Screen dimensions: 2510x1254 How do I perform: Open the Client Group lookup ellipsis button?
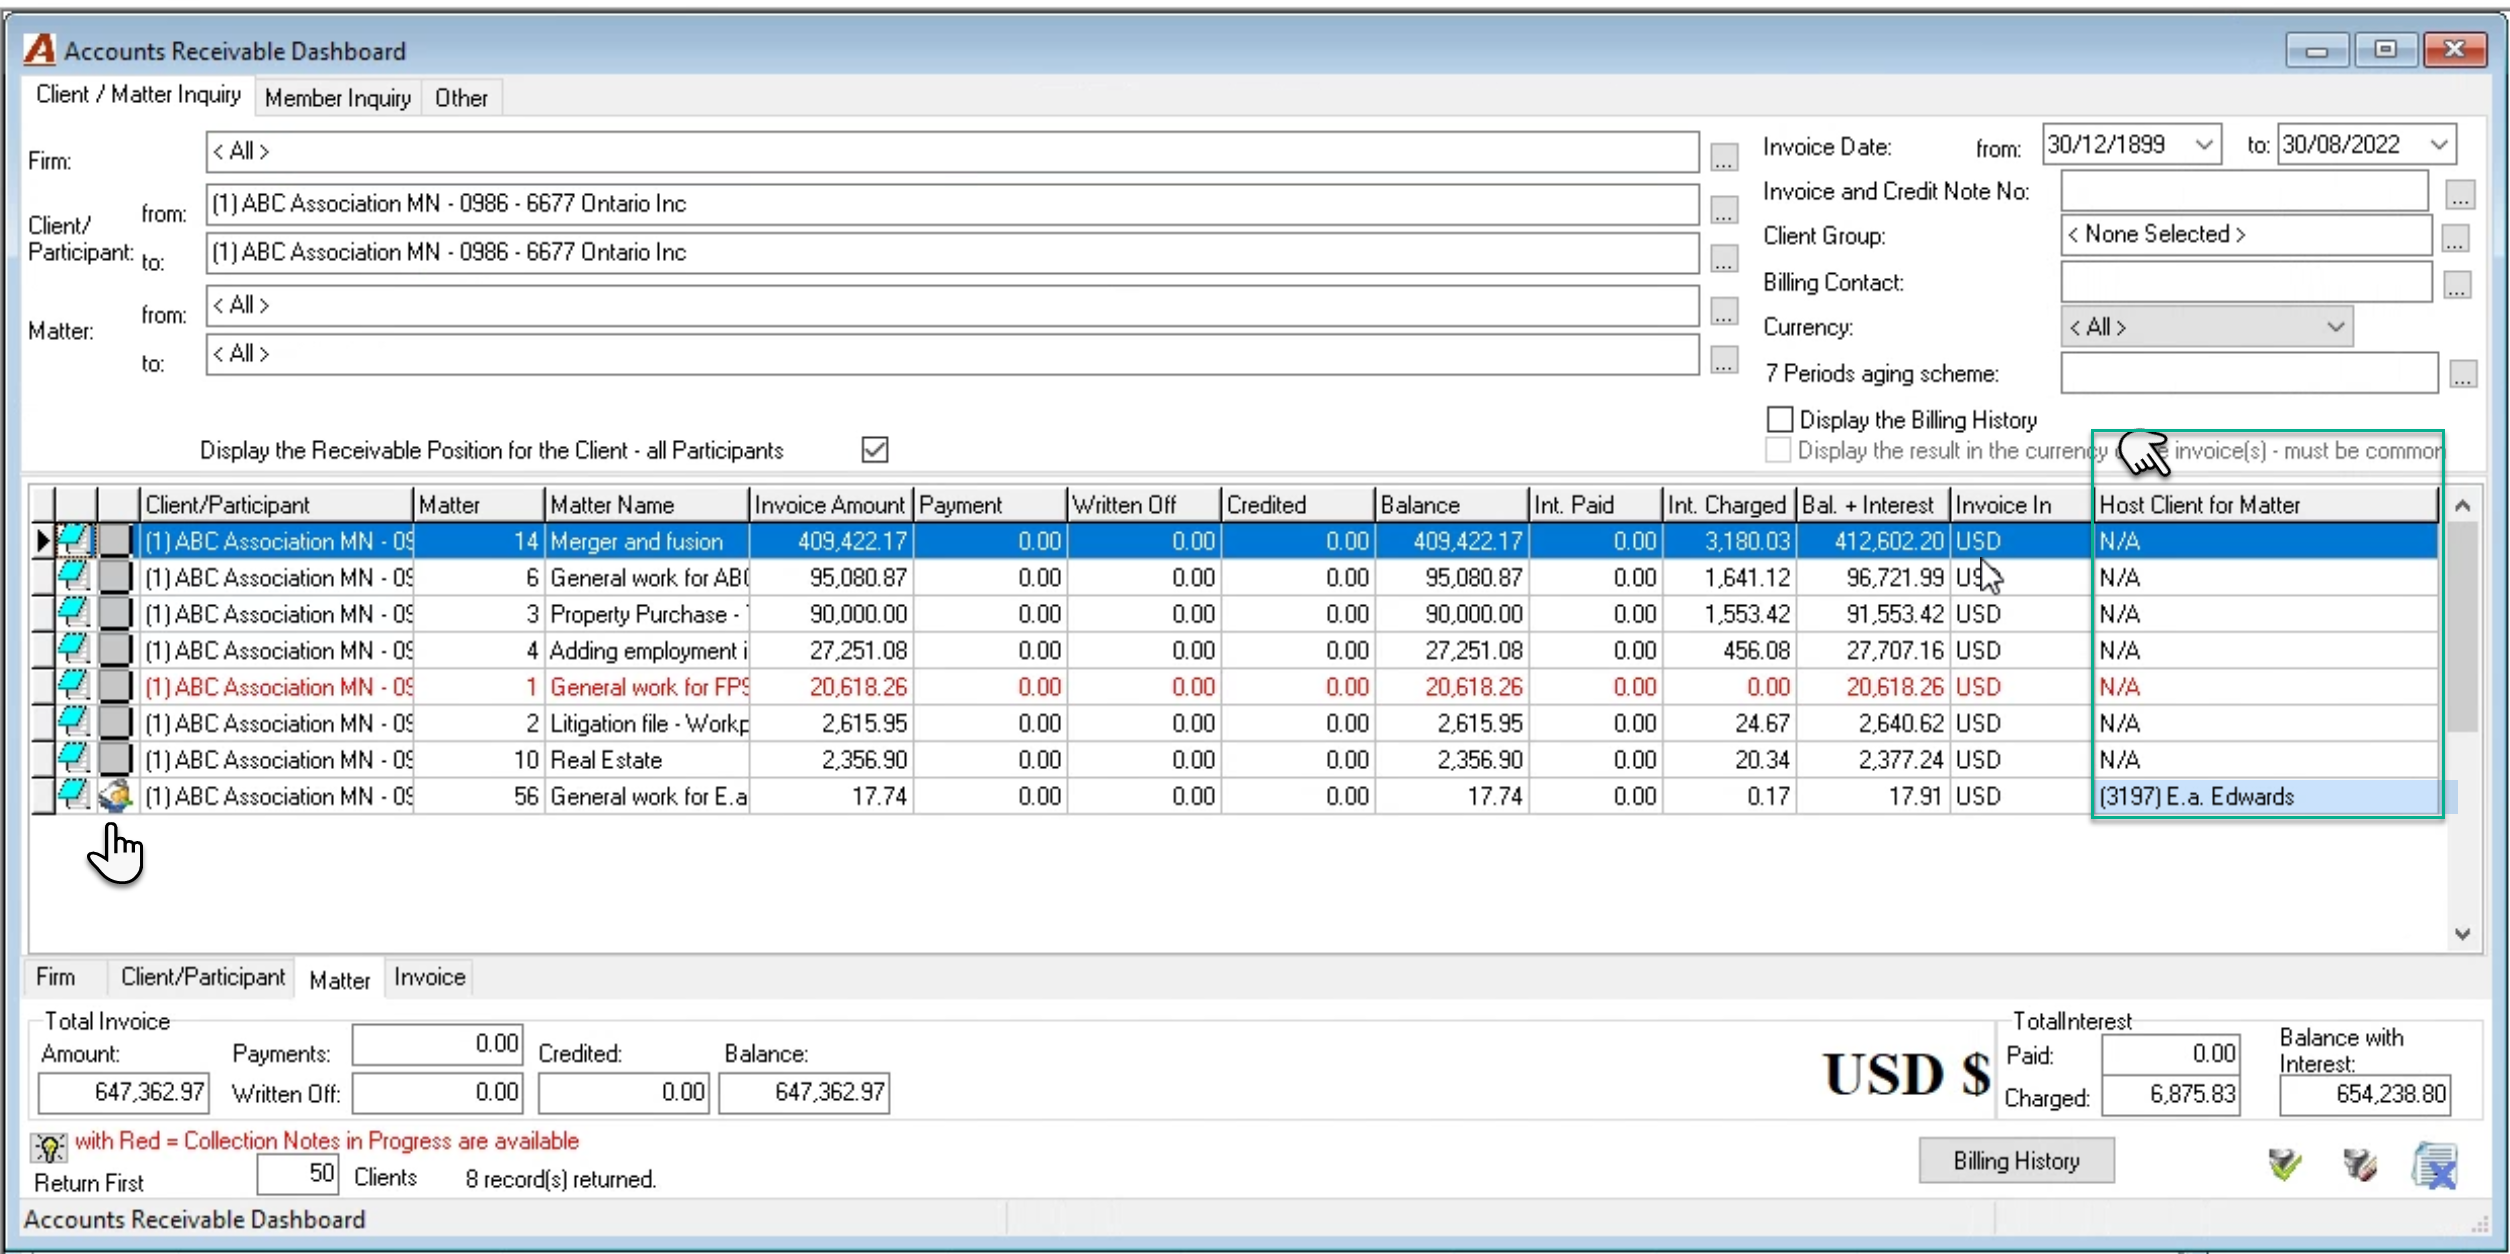click(2455, 238)
